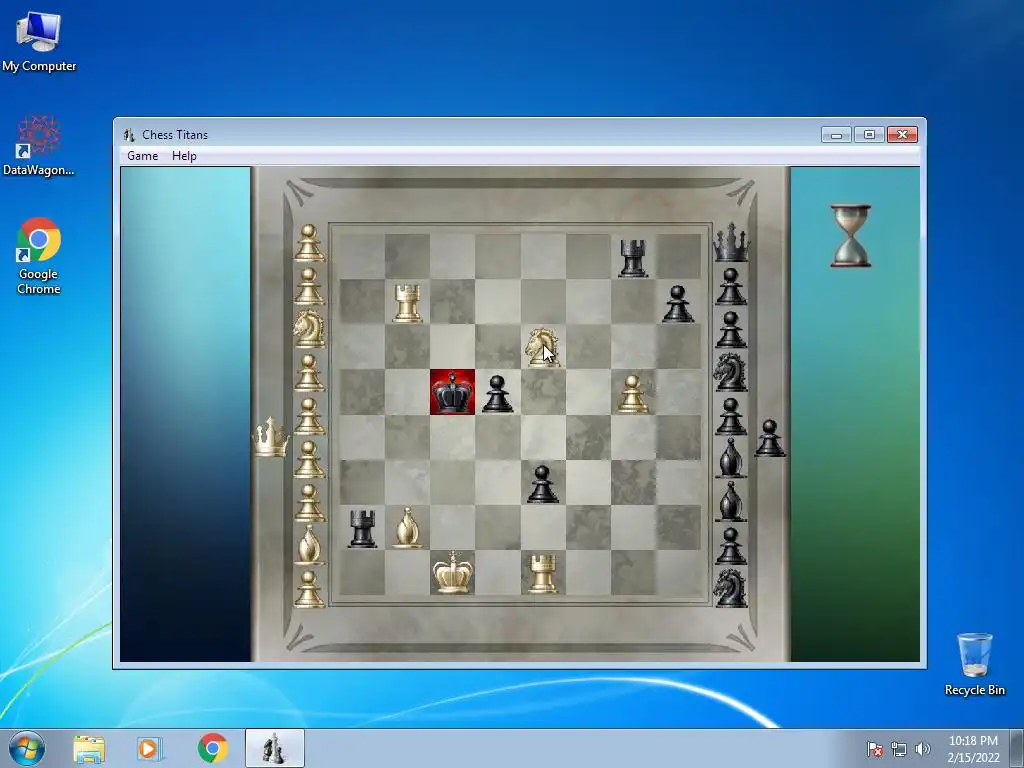The width and height of the screenshot is (1024, 768).
Task: Select the white king on the bottom row
Action: pos(453,572)
